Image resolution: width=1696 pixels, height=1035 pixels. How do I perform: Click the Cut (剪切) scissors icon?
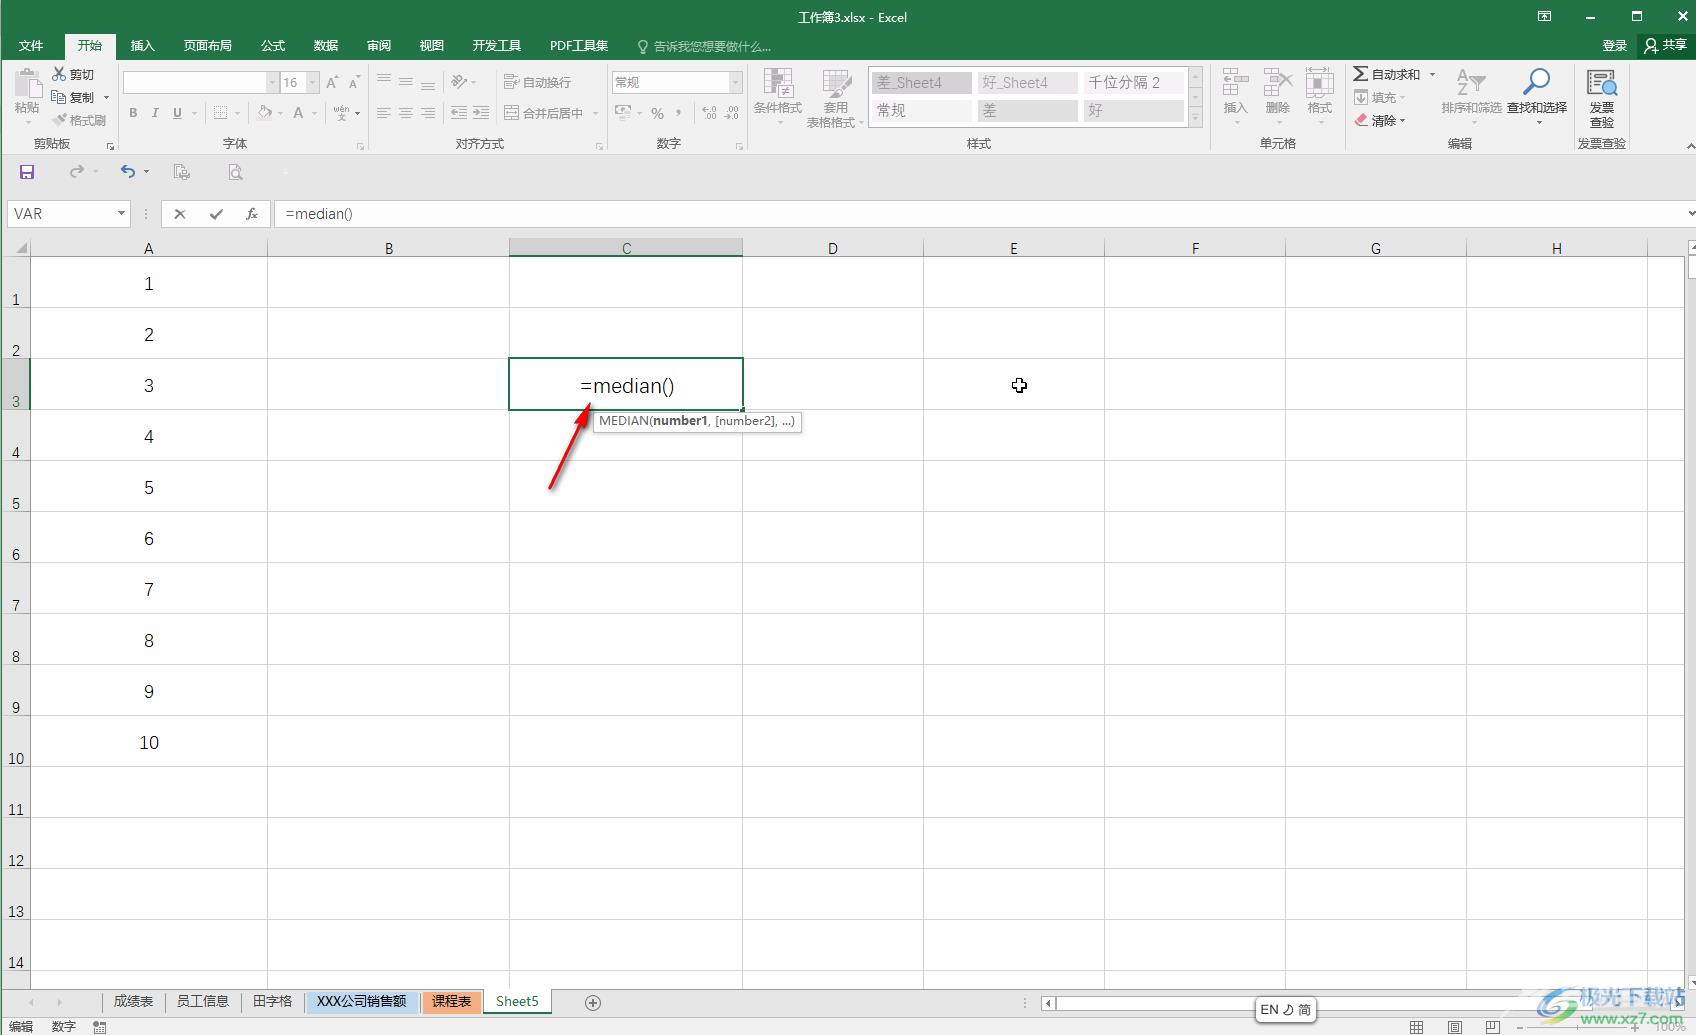[59, 74]
